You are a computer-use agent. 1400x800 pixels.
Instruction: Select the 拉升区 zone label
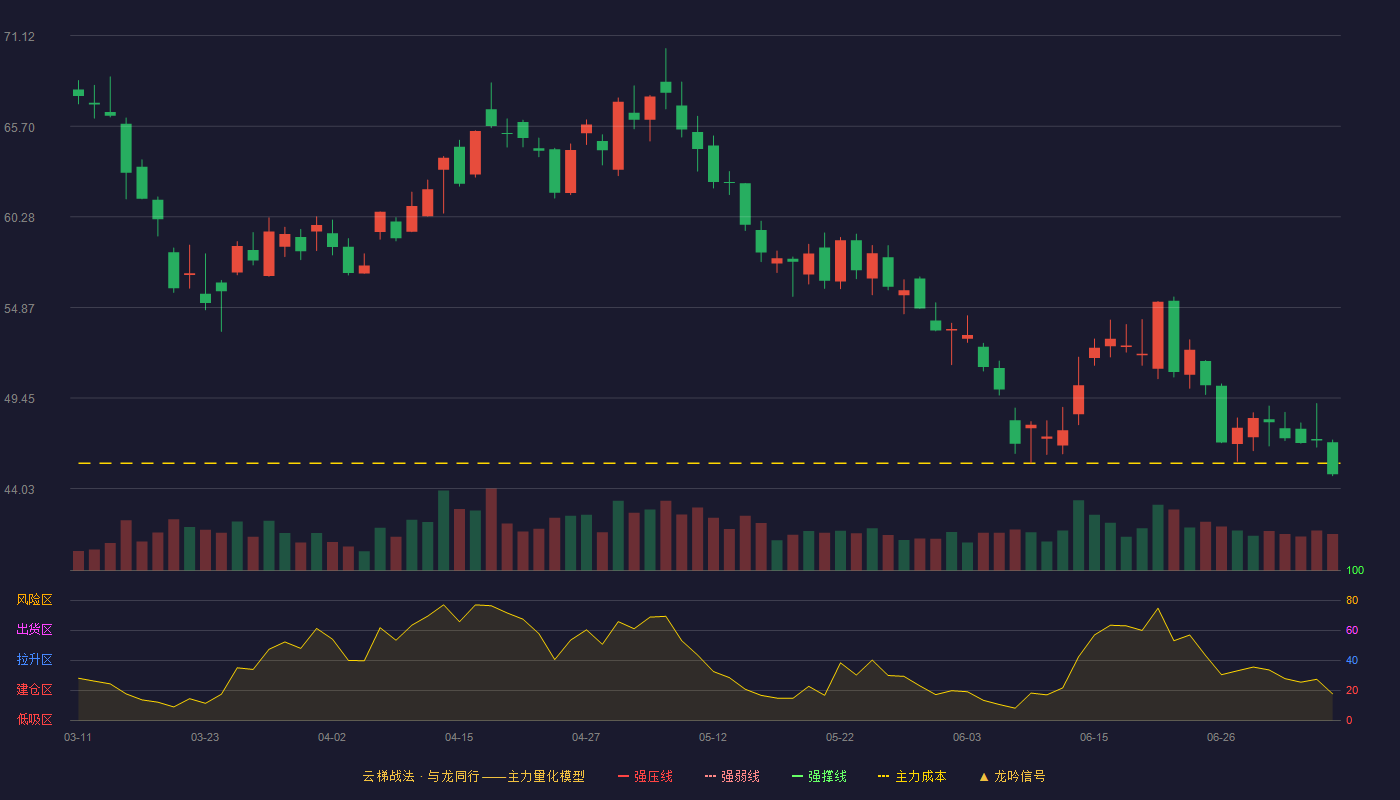34,660
